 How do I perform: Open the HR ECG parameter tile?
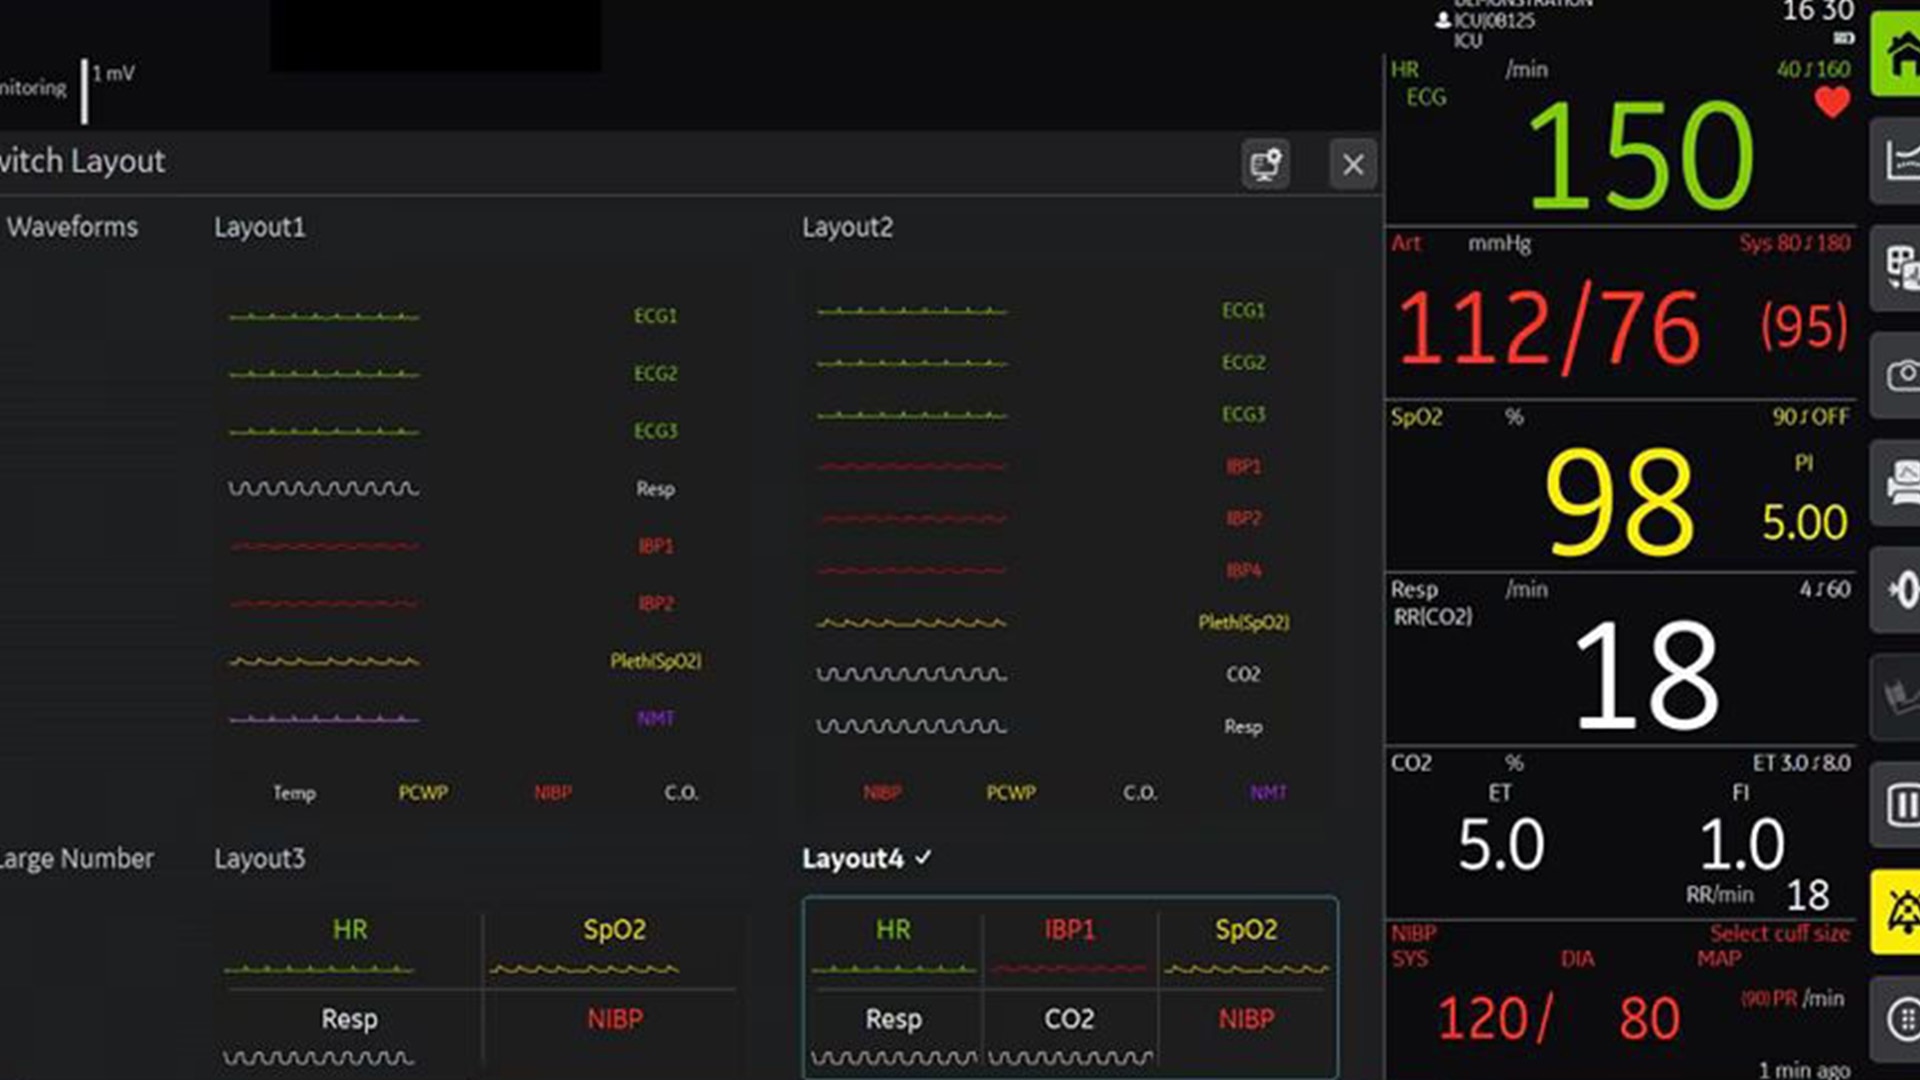point(1620,140)
